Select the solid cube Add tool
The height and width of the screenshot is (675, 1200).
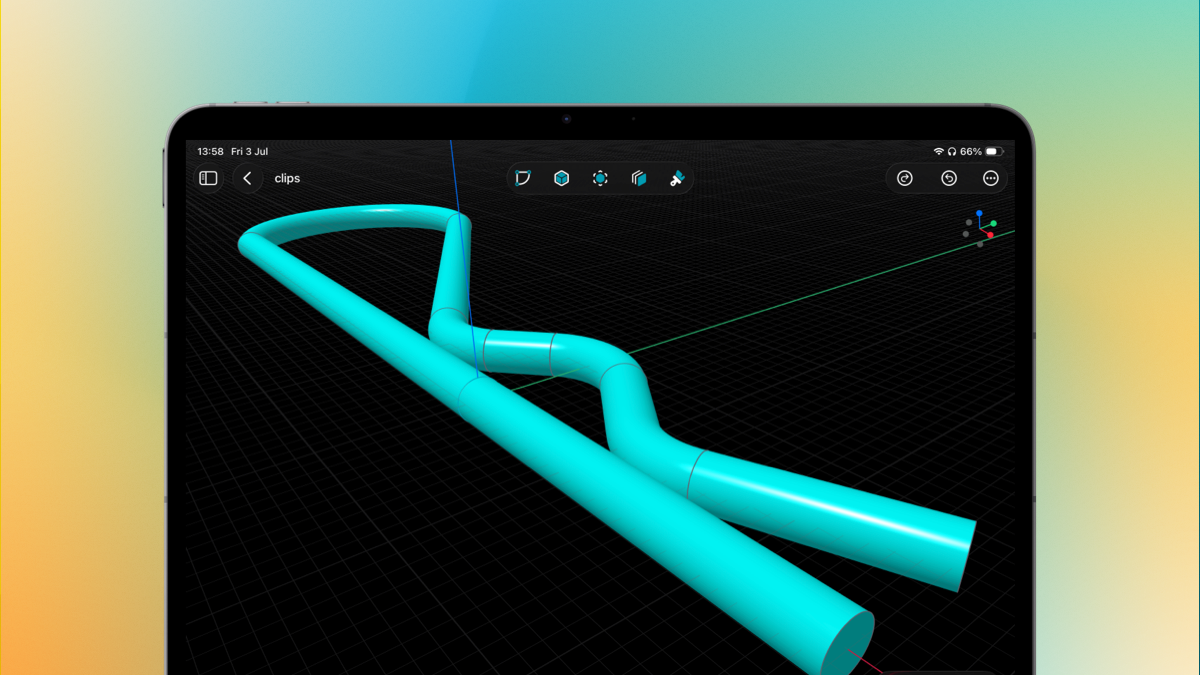(562, 178)
